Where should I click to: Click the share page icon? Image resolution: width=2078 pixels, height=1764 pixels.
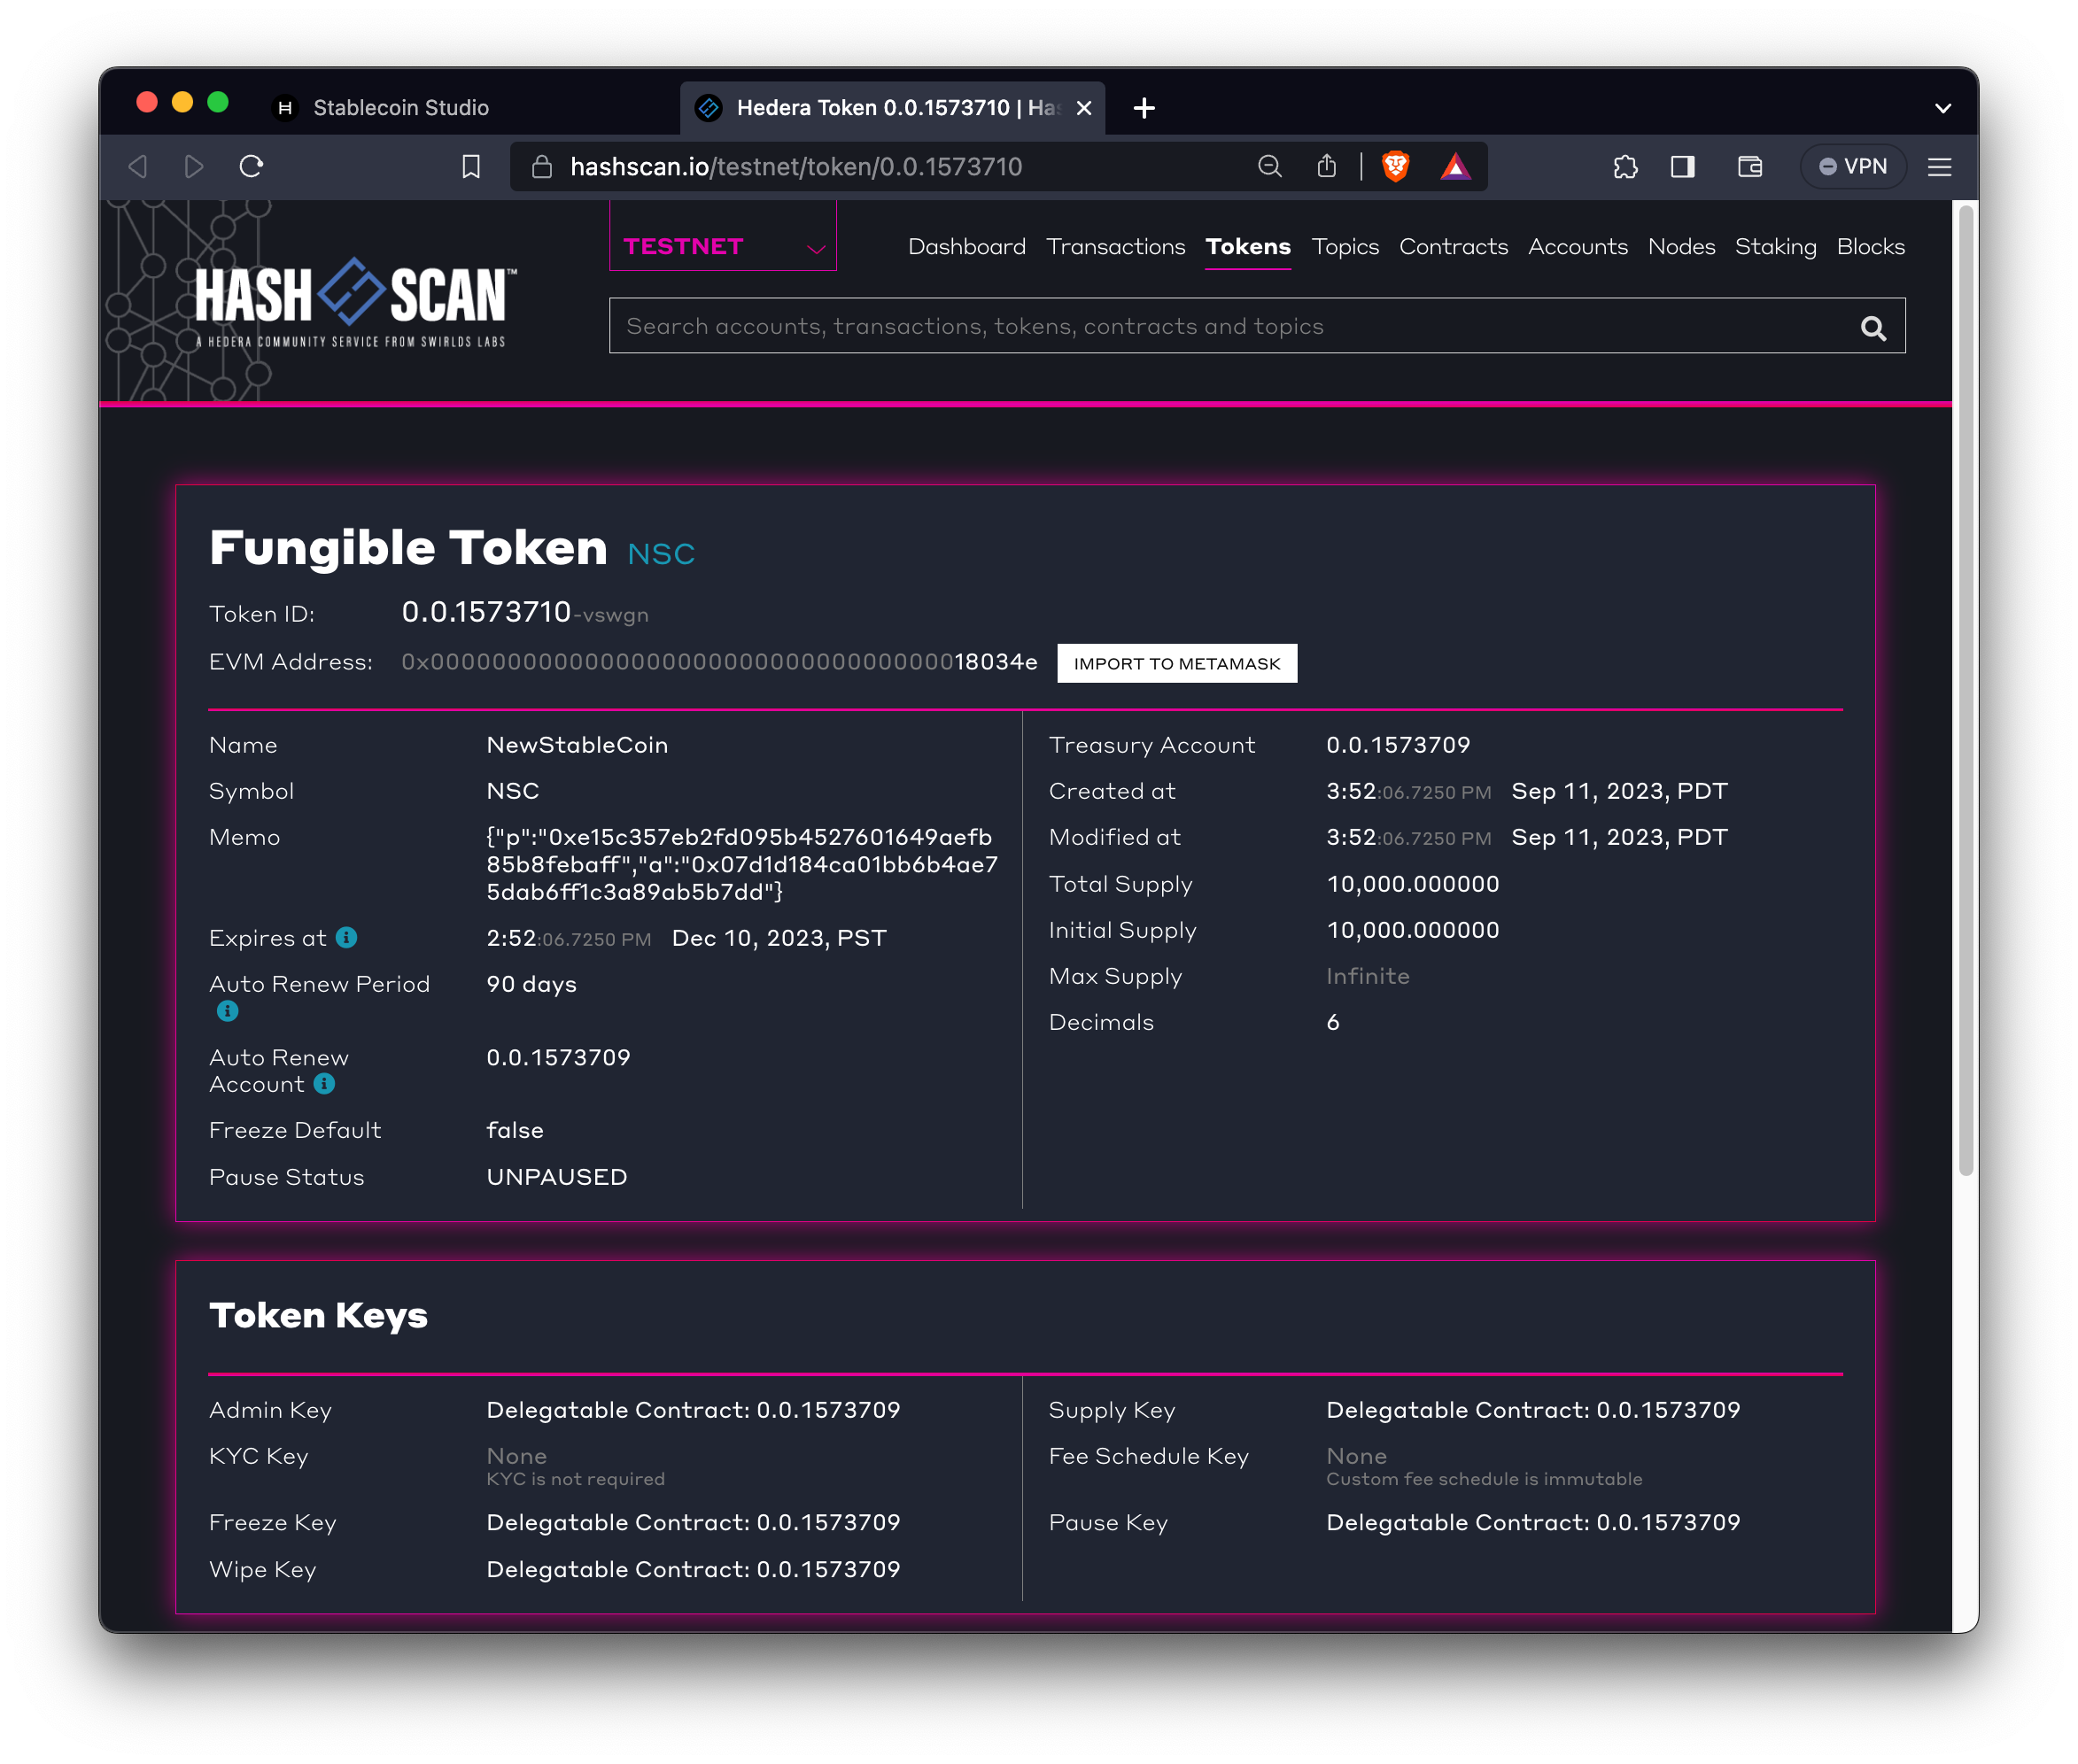click(1327, 166)
